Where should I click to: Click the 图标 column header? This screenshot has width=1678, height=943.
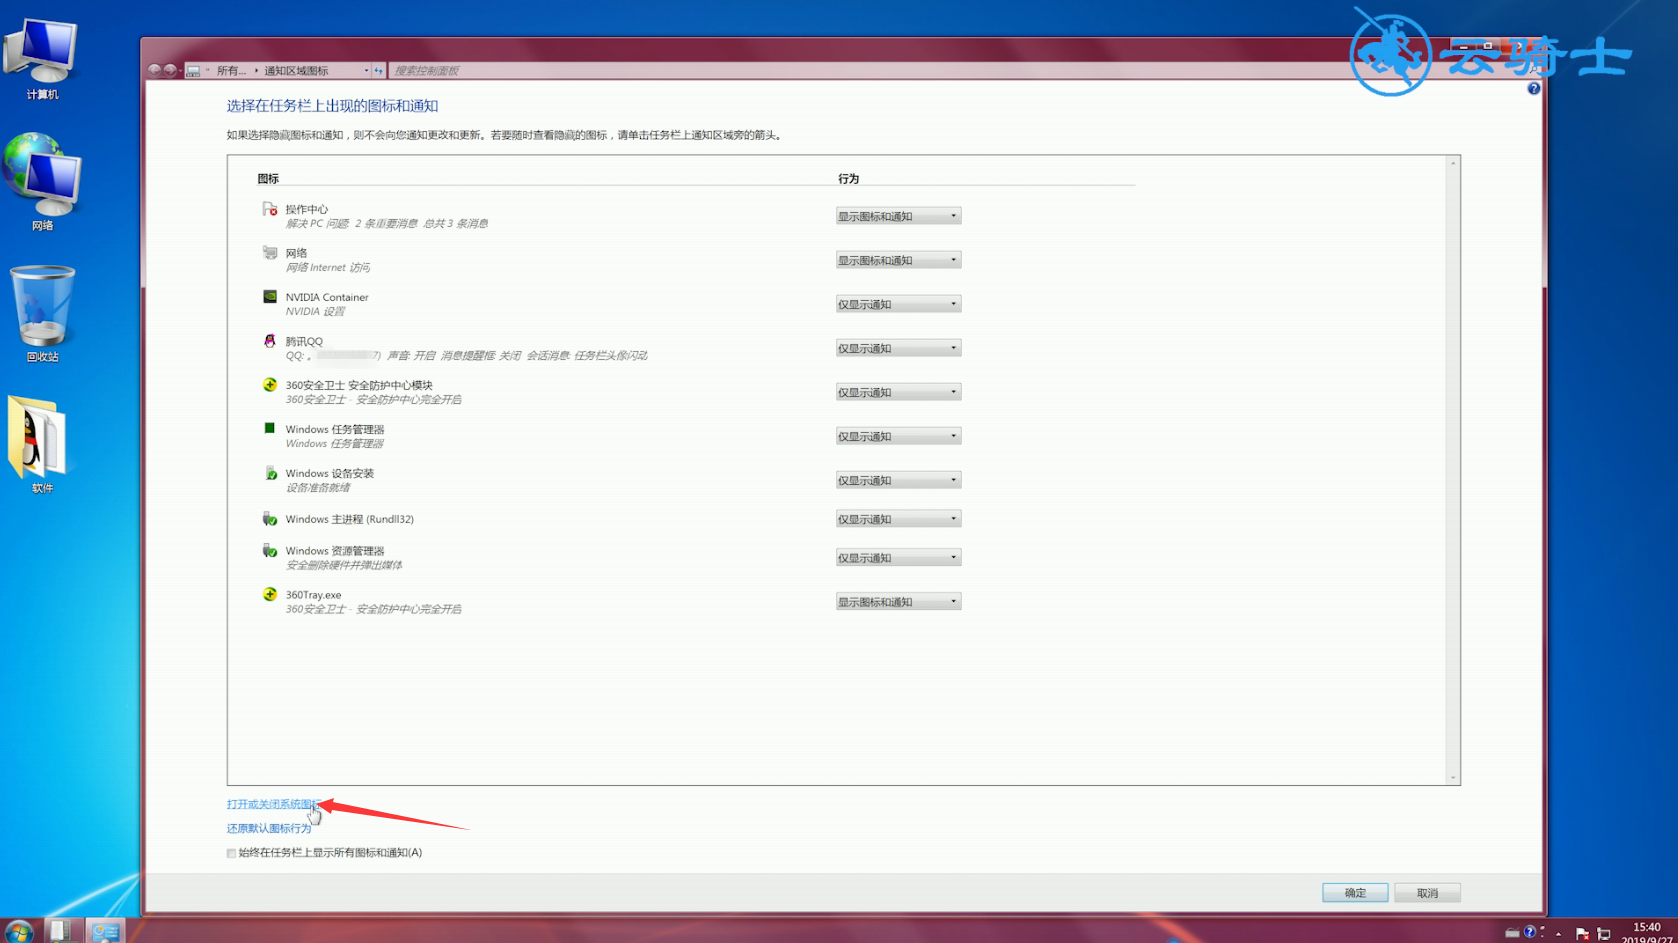point(268,178)
